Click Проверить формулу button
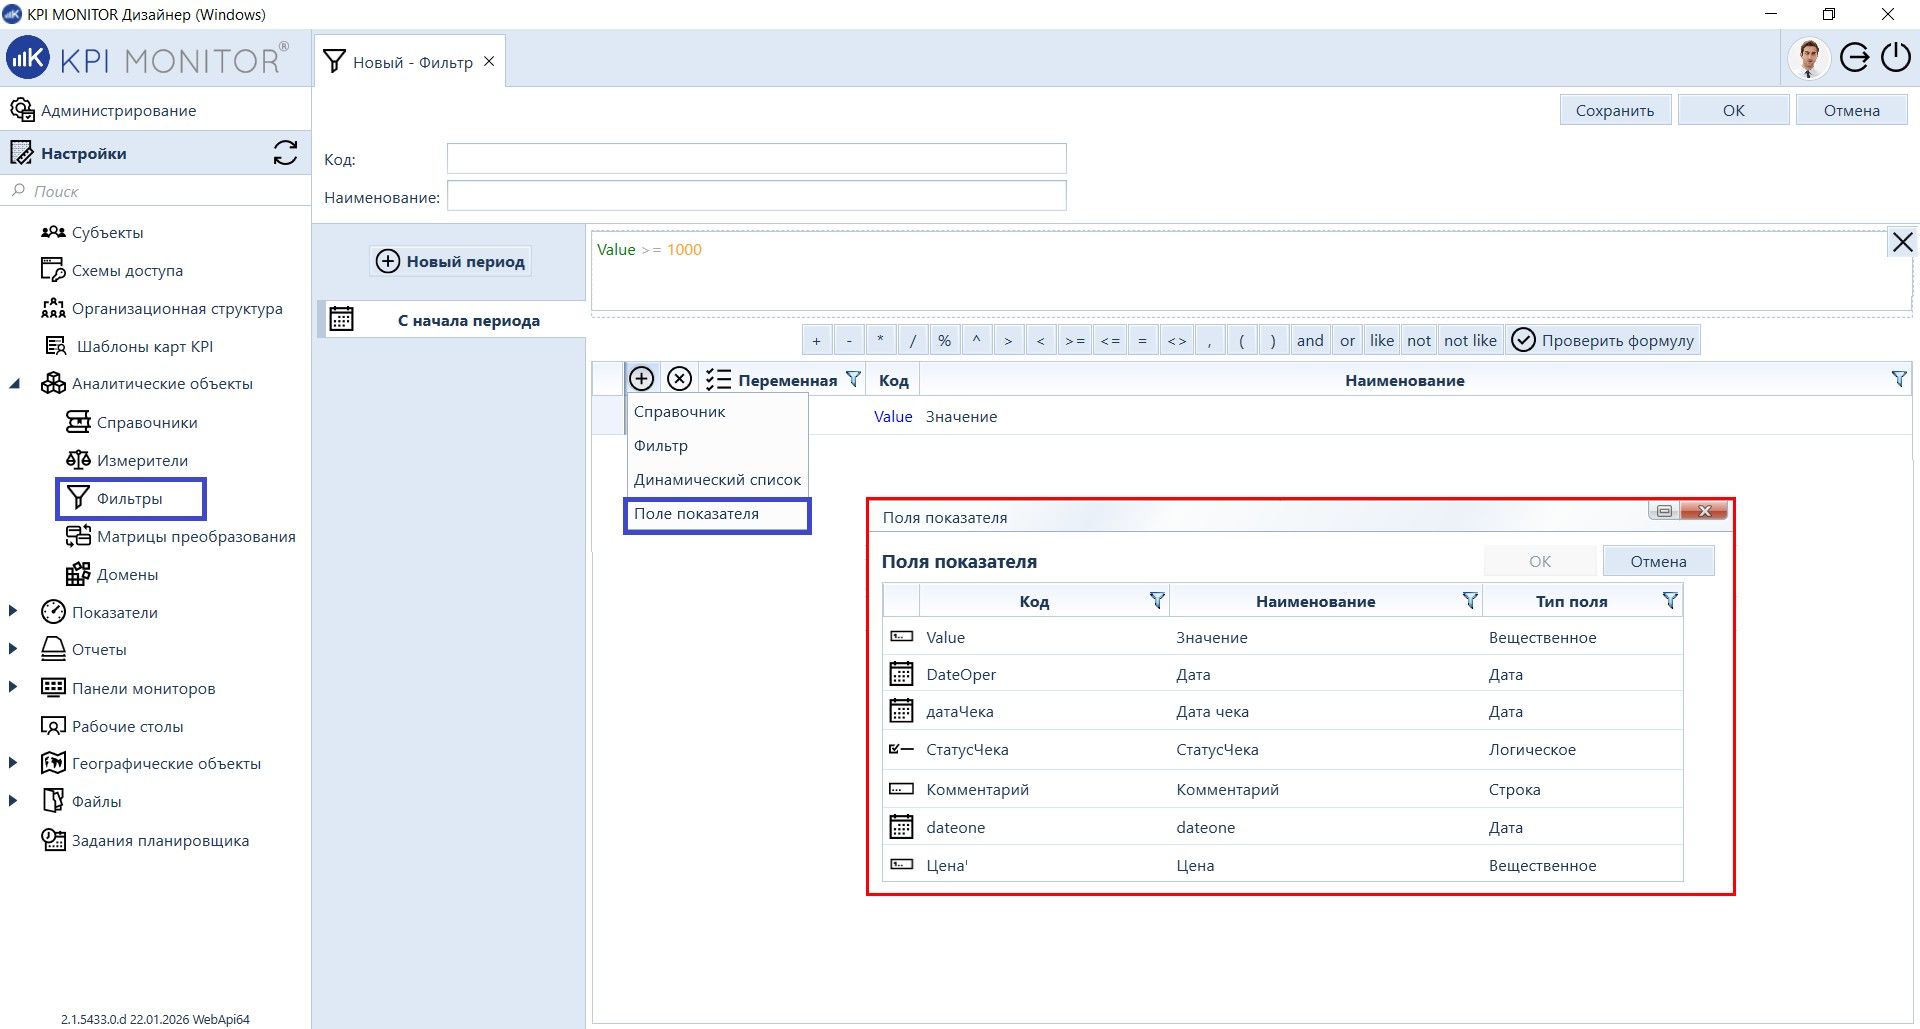This screenshot has width=1920, height=1029. point(1603,340)
